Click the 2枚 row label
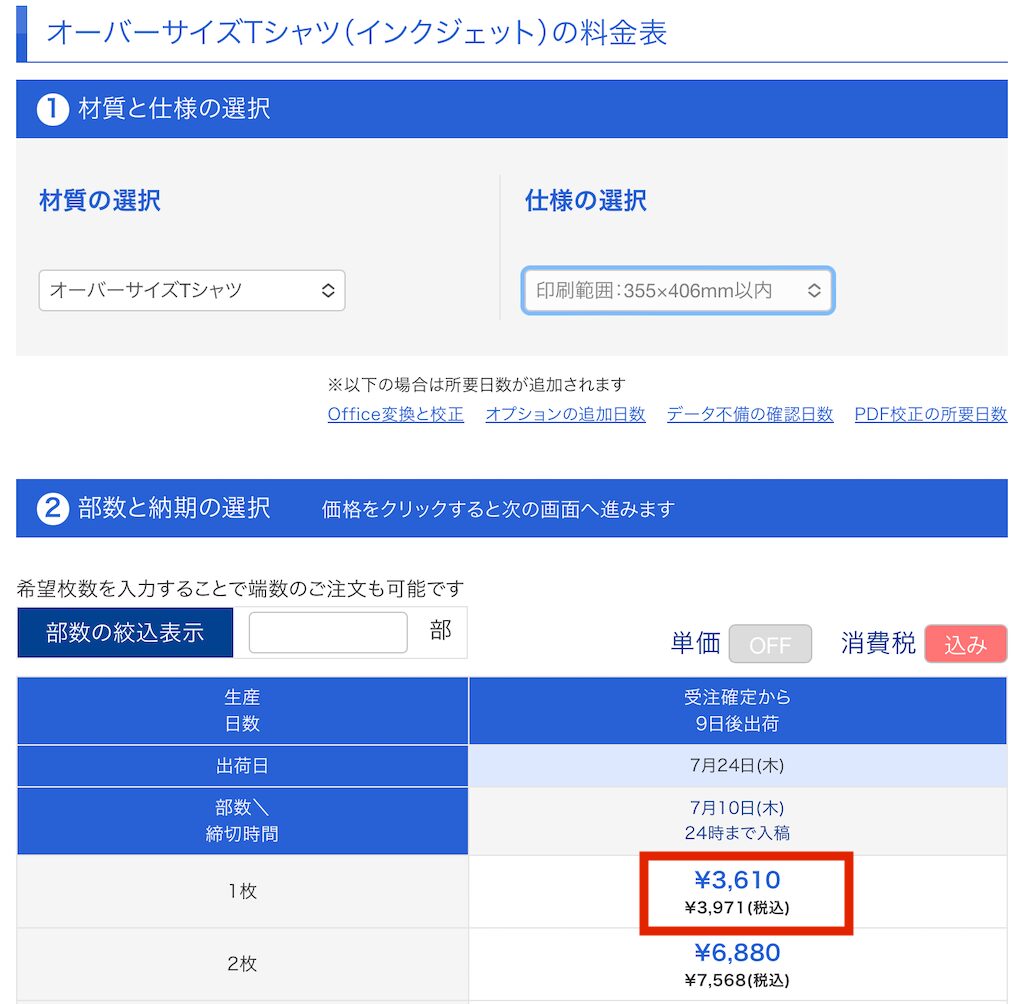 point(242,964)
